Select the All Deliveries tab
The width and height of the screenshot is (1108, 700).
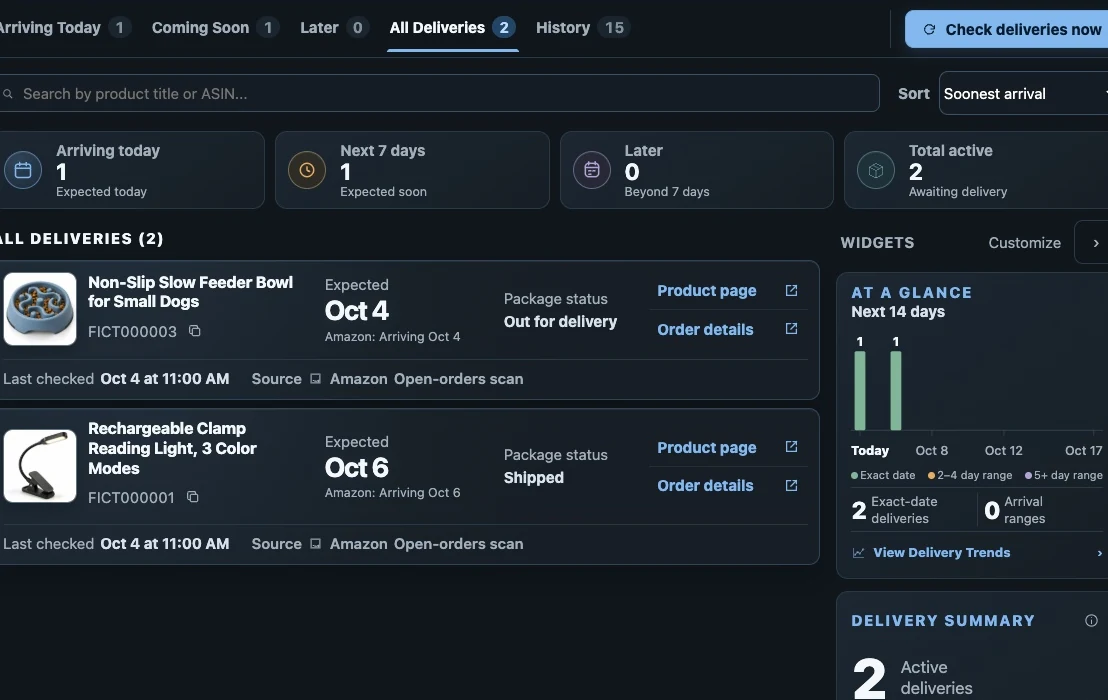point(452,28)
